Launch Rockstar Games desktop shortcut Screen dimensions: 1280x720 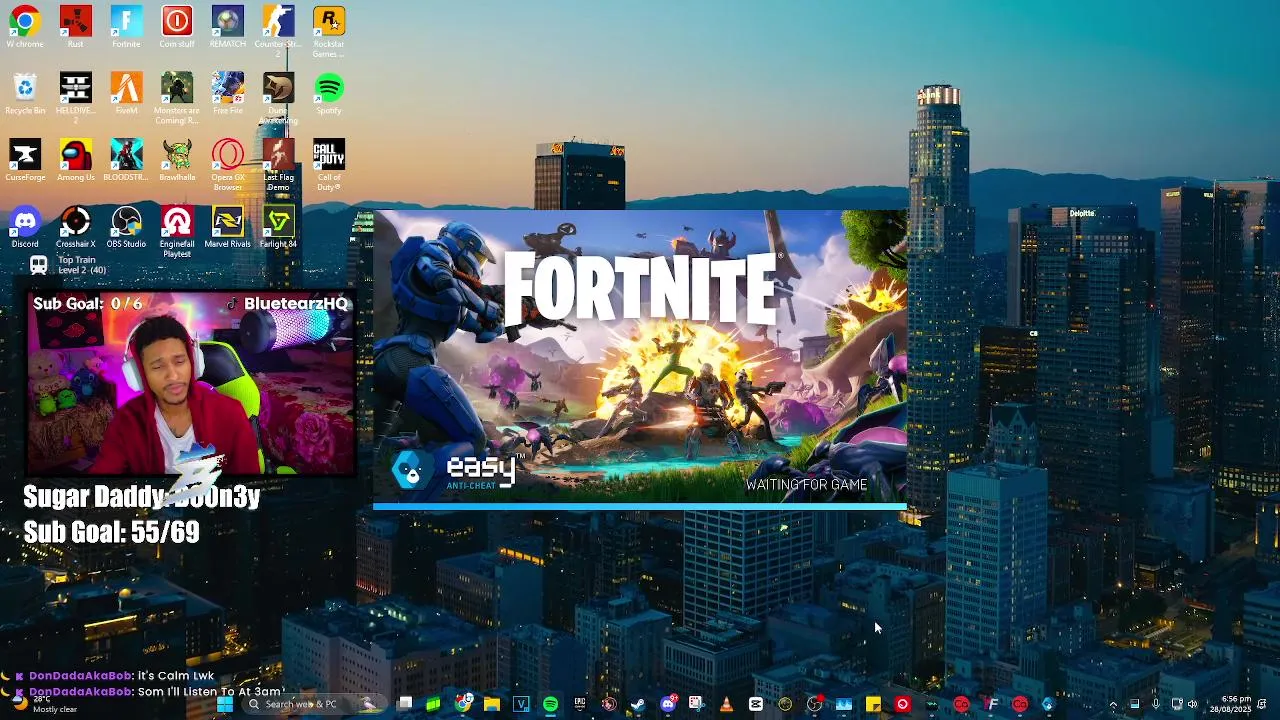coord(329,30)
